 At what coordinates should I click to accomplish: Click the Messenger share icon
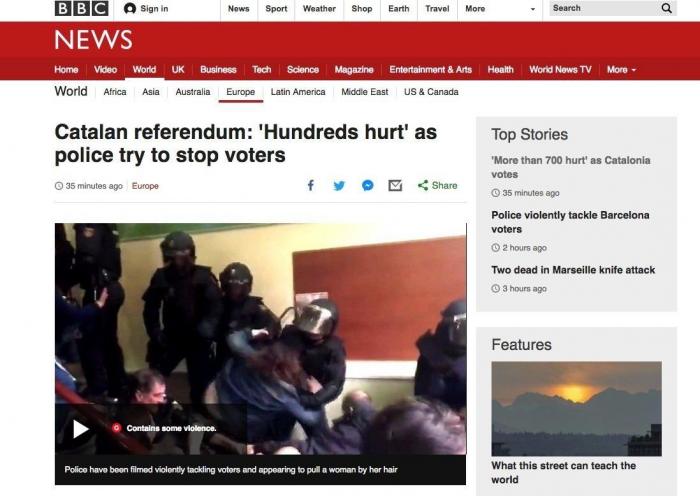(367, 185)
